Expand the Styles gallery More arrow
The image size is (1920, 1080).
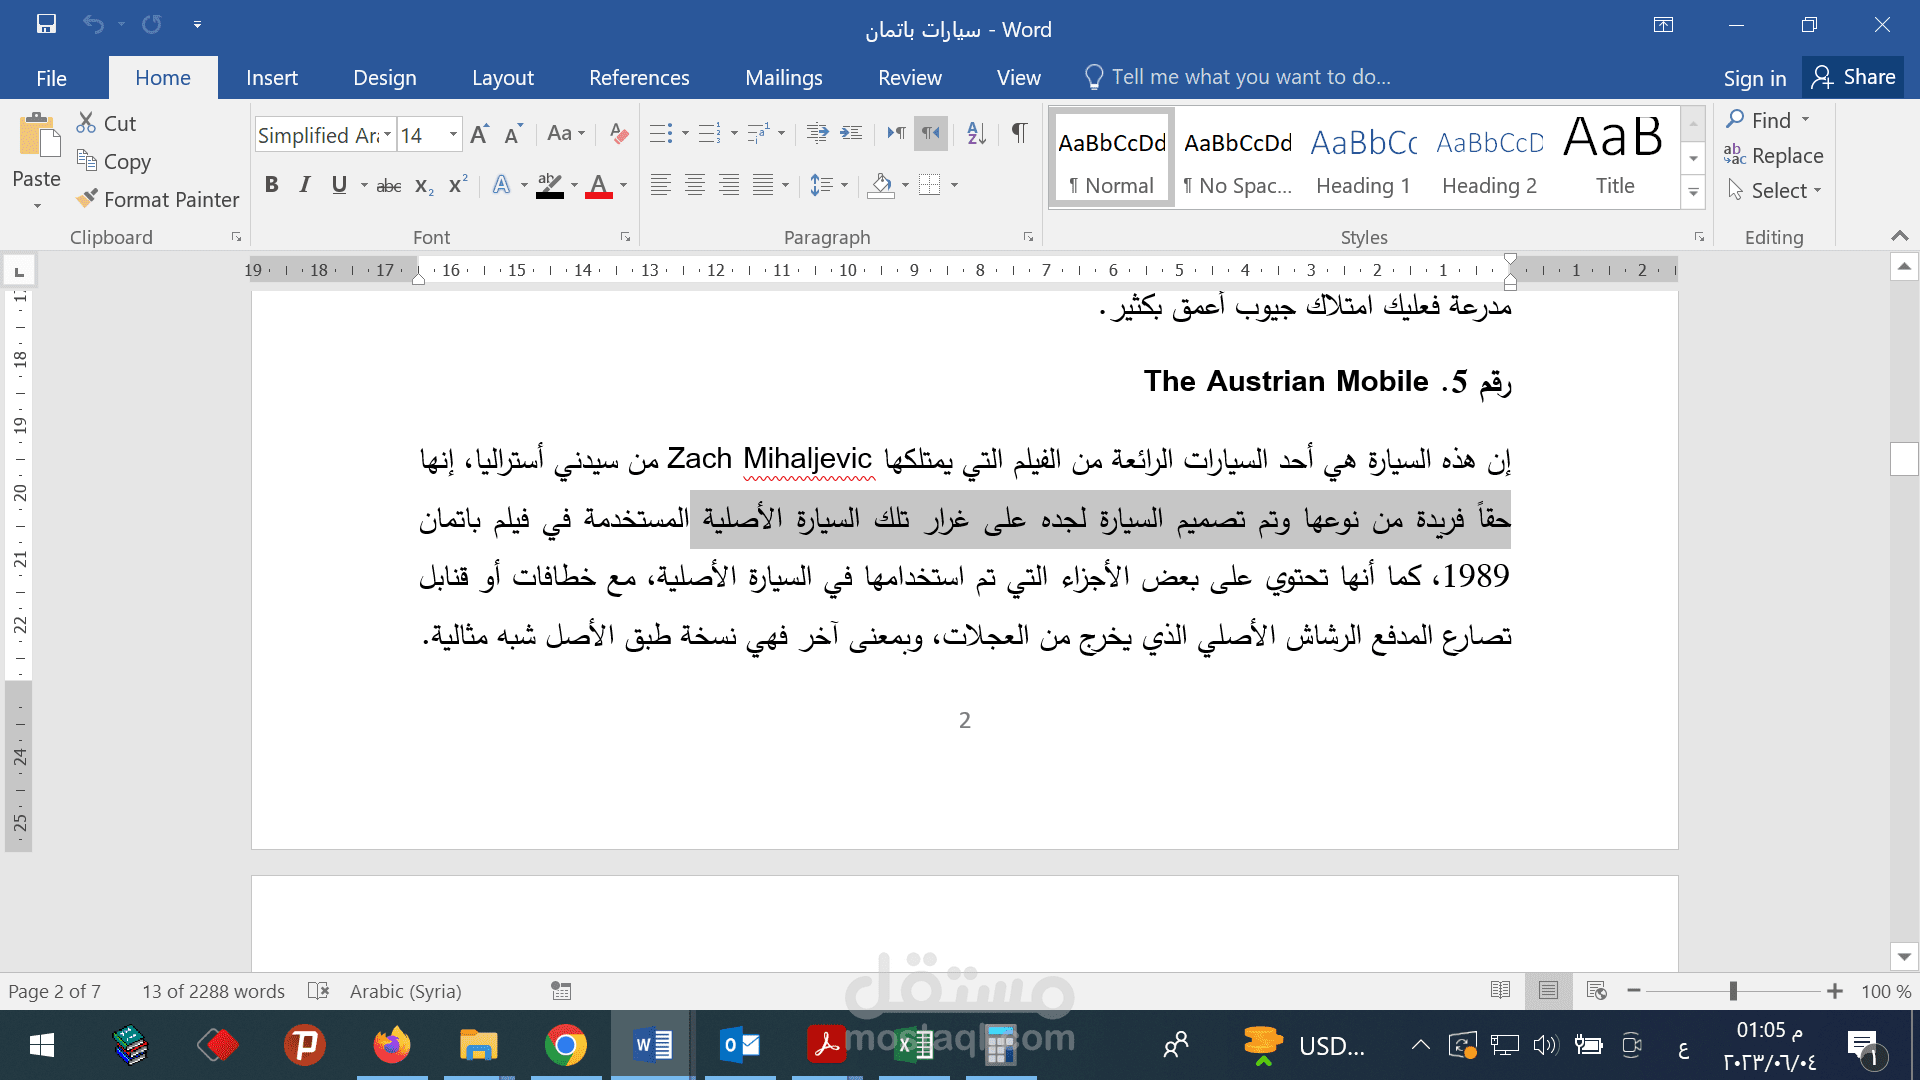point(1693,191)
